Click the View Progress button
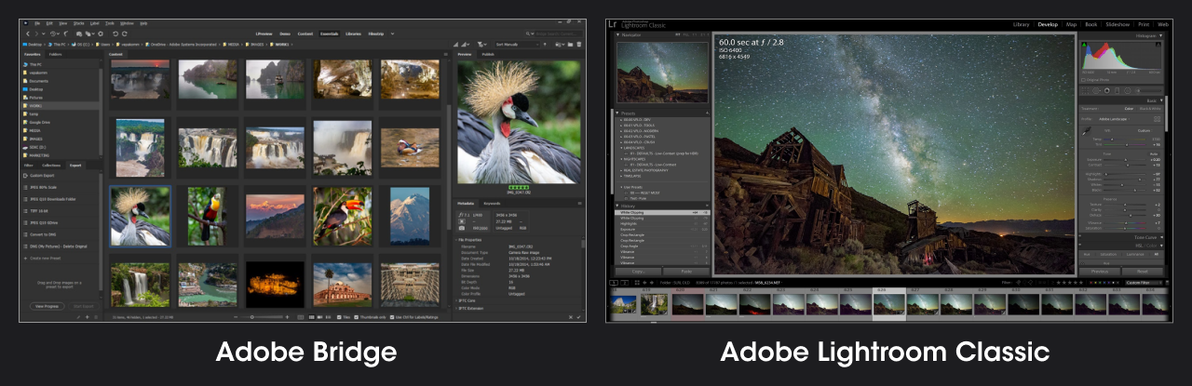 tap(47, 305)
